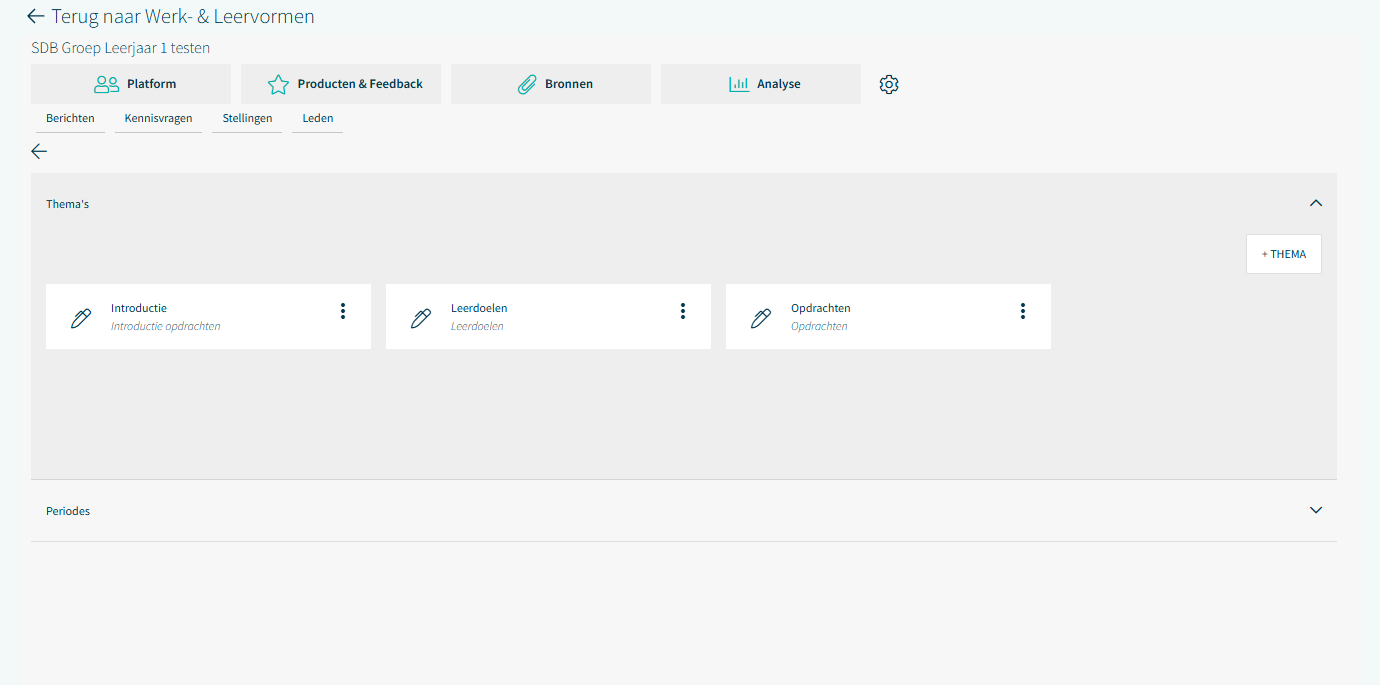The image size is (1380, 685).
Task: Select the Analyse tab
Action: 761,84
